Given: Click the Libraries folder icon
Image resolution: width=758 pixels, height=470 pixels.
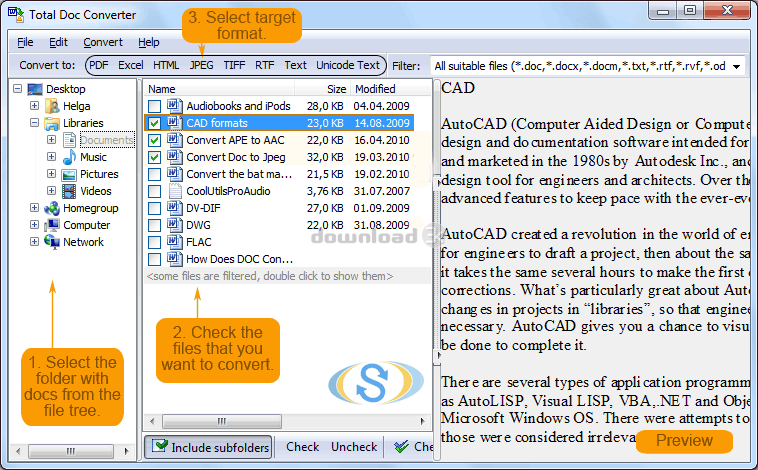Looking at the screenshot, I should click(x=52, y=123).
